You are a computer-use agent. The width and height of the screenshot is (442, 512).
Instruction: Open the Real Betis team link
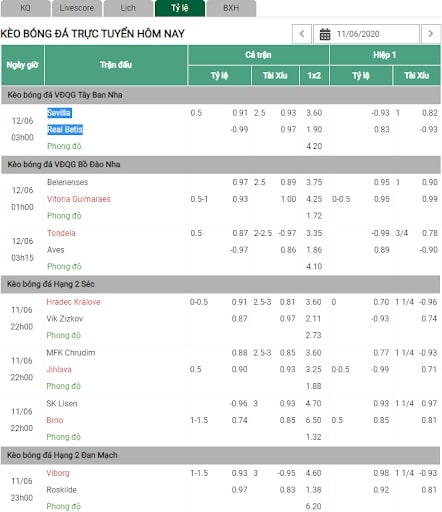65,130
